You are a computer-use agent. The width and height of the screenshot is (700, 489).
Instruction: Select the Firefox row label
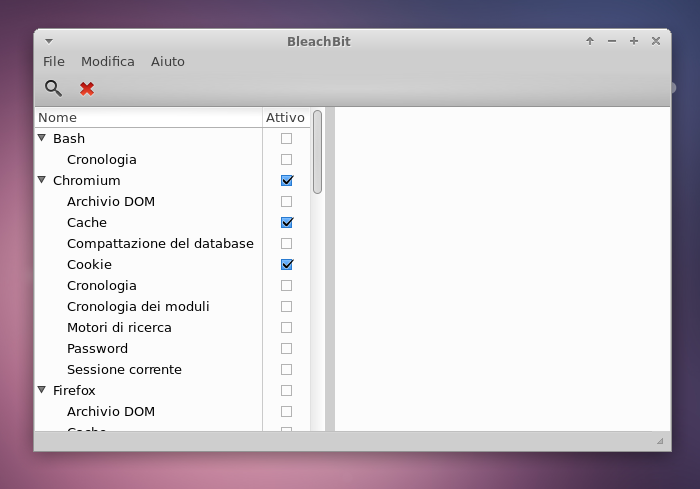(x=74, y=390)
